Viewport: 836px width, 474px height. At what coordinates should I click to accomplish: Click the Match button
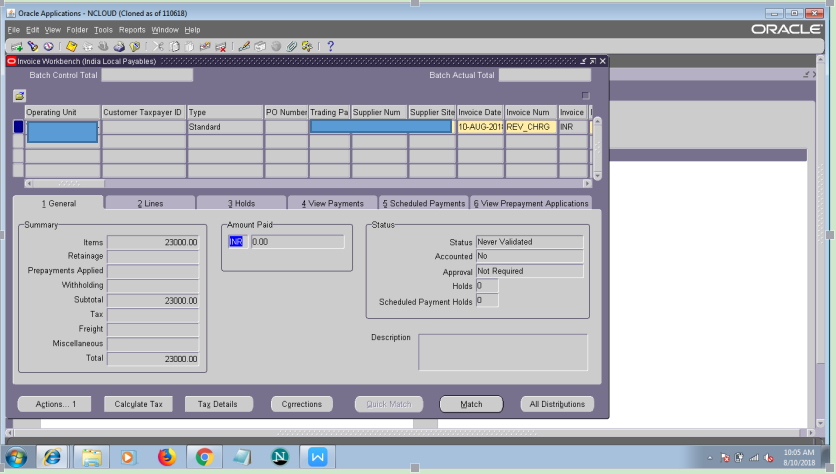(471, 404)
